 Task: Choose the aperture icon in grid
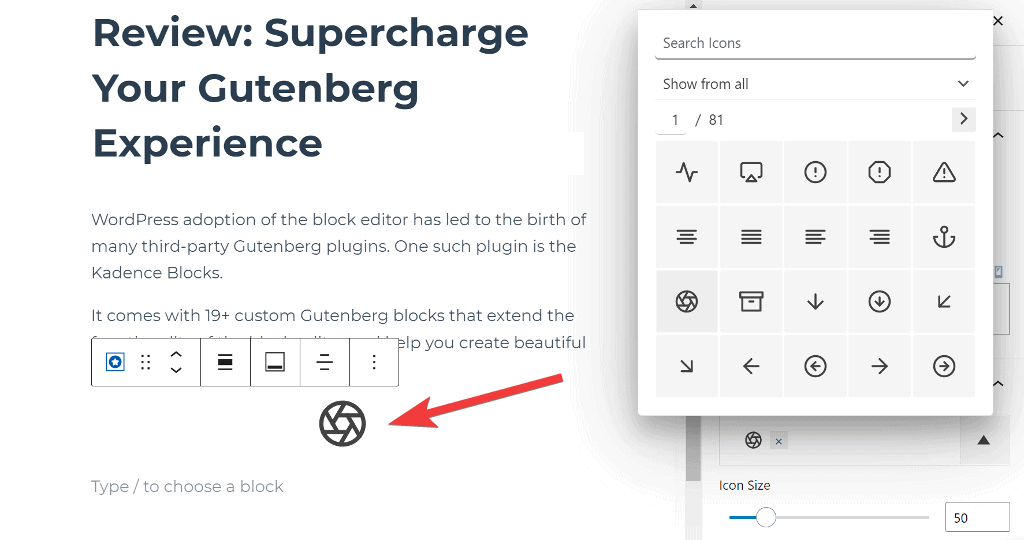pyautogui.click(x=687, y=301)
